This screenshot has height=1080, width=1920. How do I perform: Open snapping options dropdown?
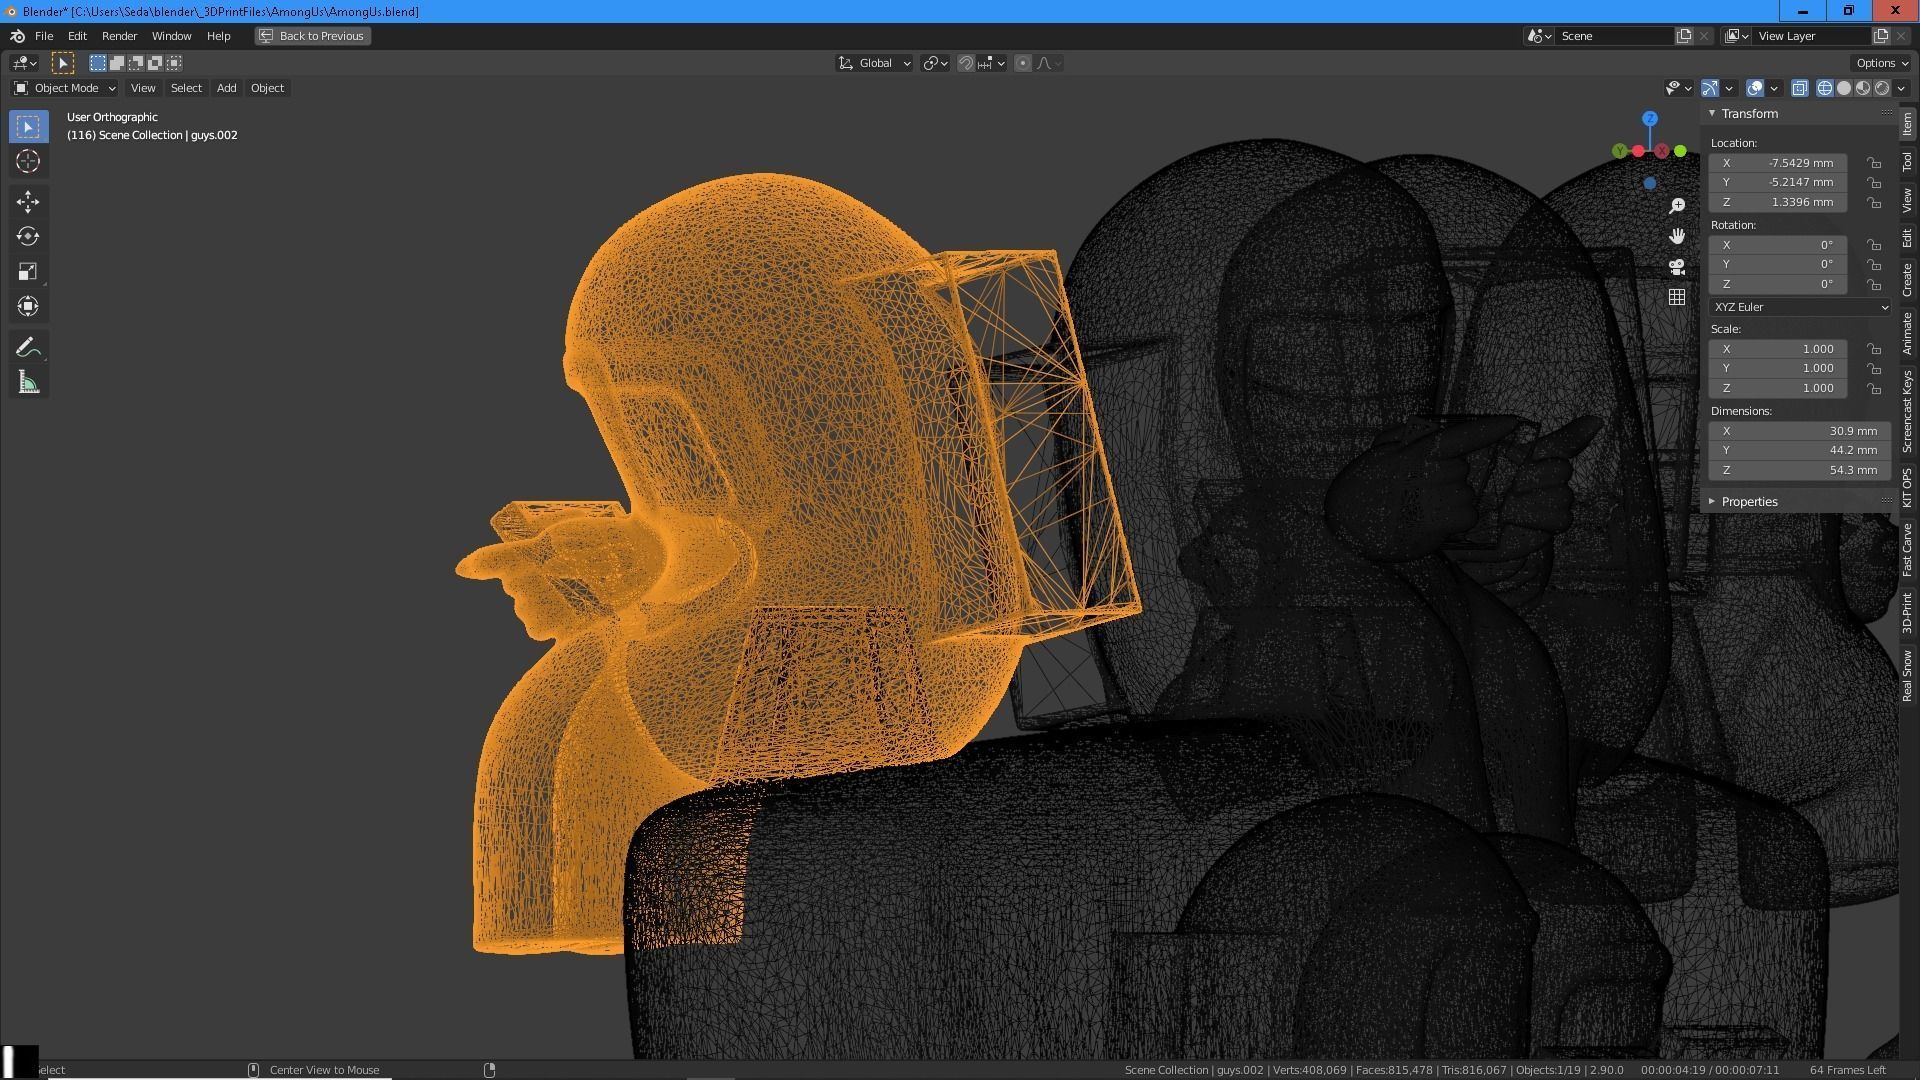point(992,63)
